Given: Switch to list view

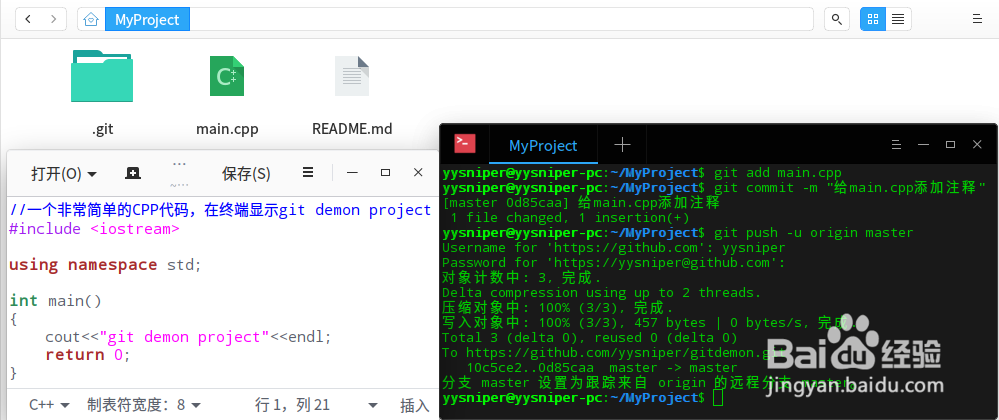Looking at the screenshot, I should (898, 19).
